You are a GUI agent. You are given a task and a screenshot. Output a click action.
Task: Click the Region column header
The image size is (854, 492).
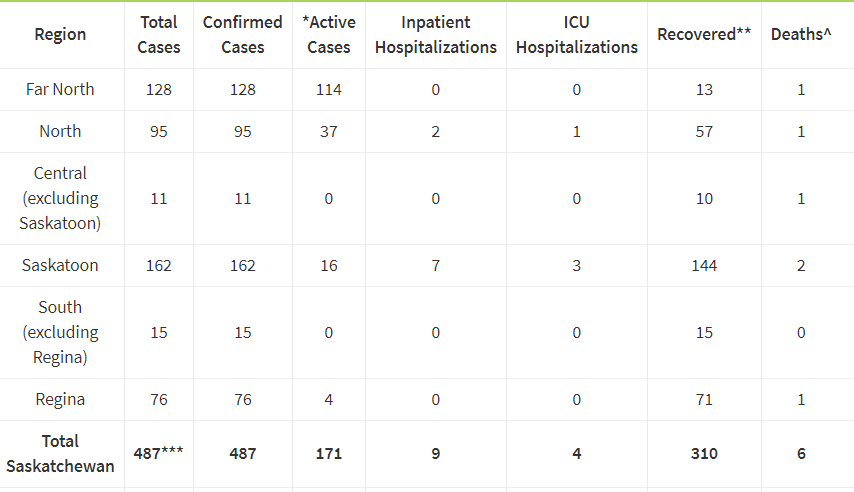click(x=60, y=34)
